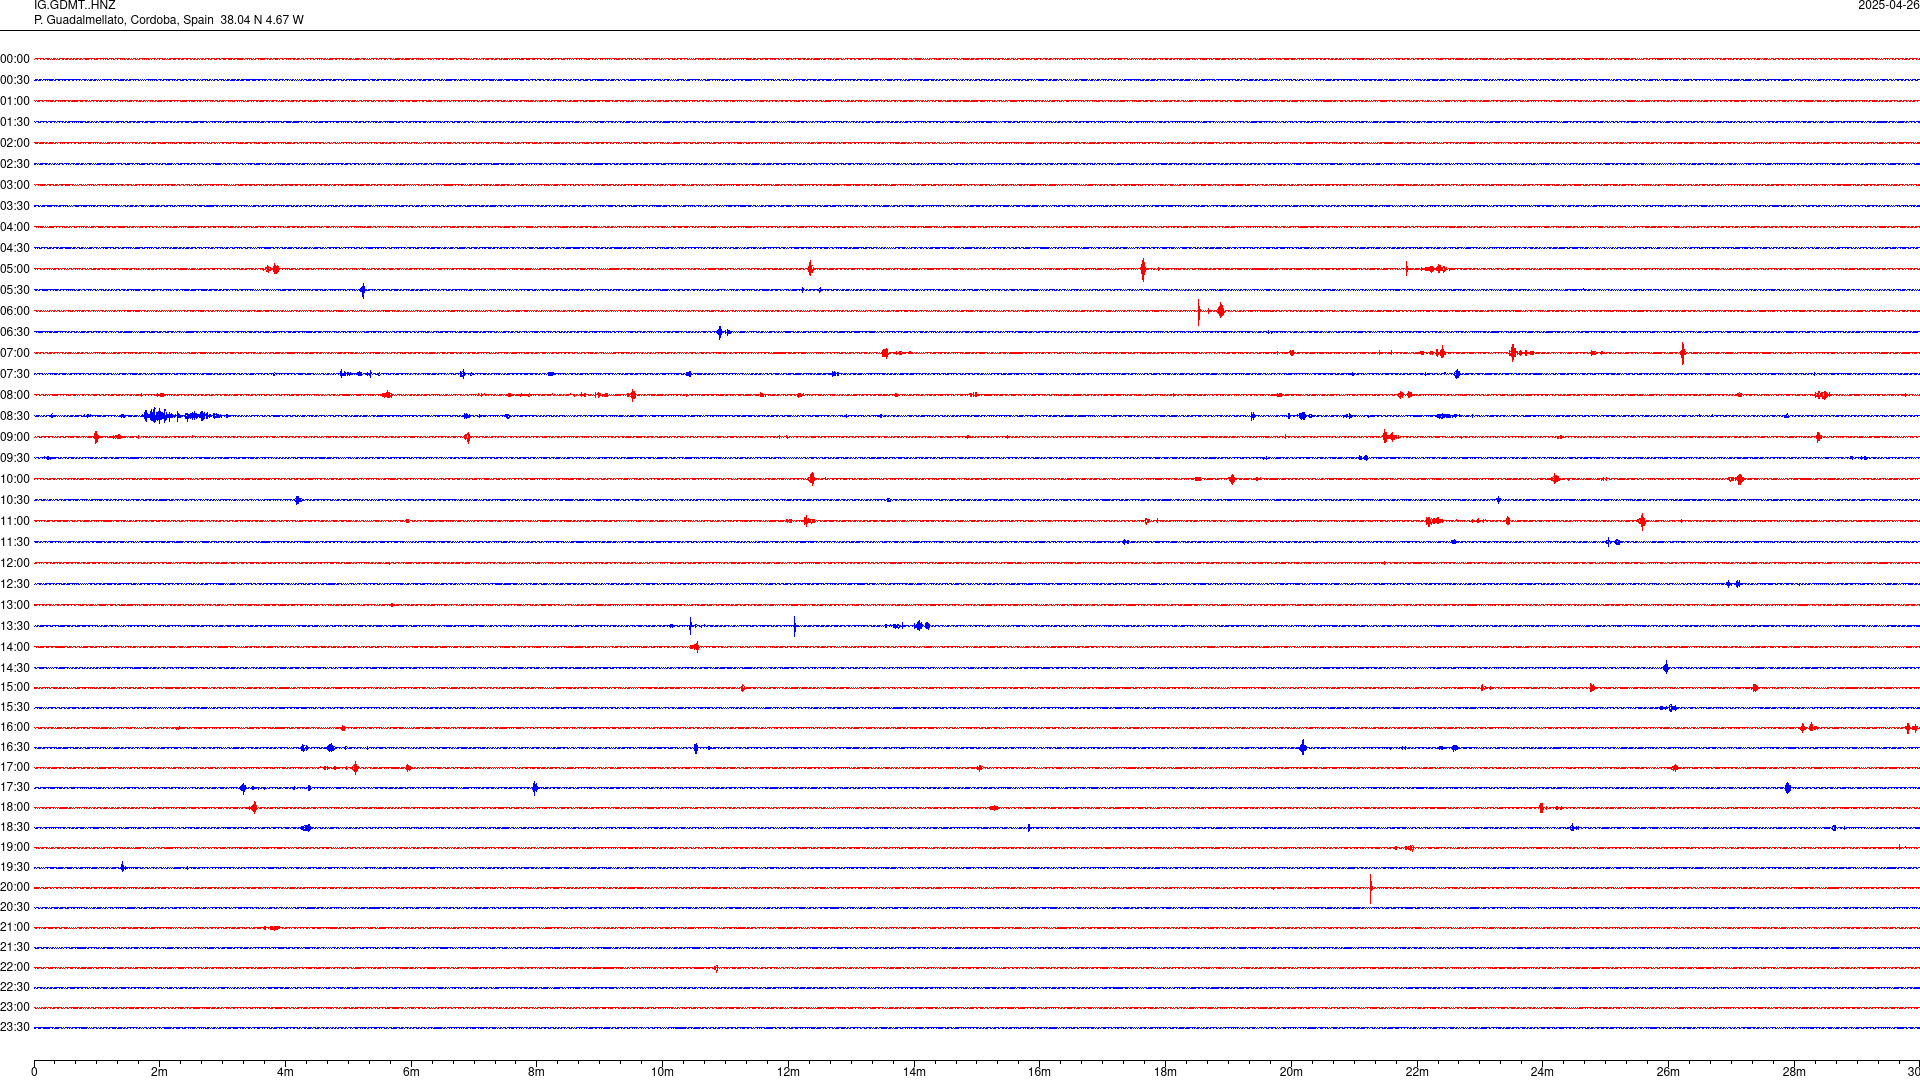
Task: Select the 17:00 trace time label
Action: (x=15, y=767)
